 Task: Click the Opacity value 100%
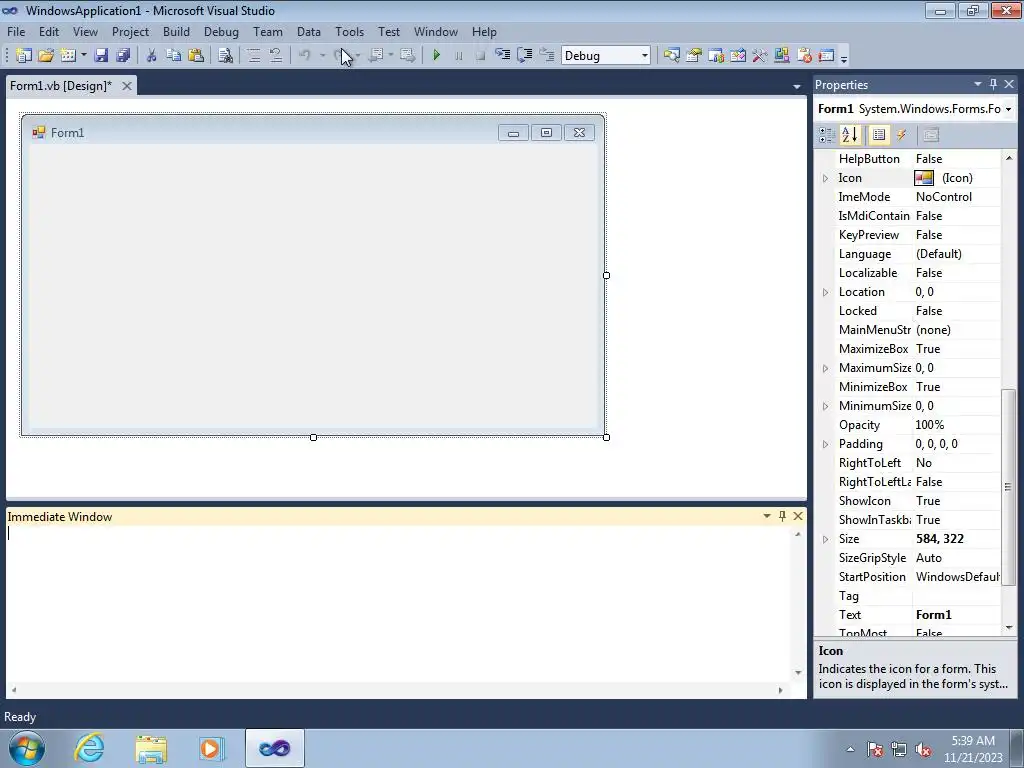click(x=930, y=424)
